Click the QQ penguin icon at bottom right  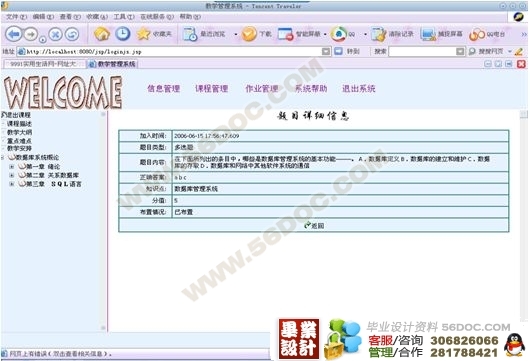point(514,345)
